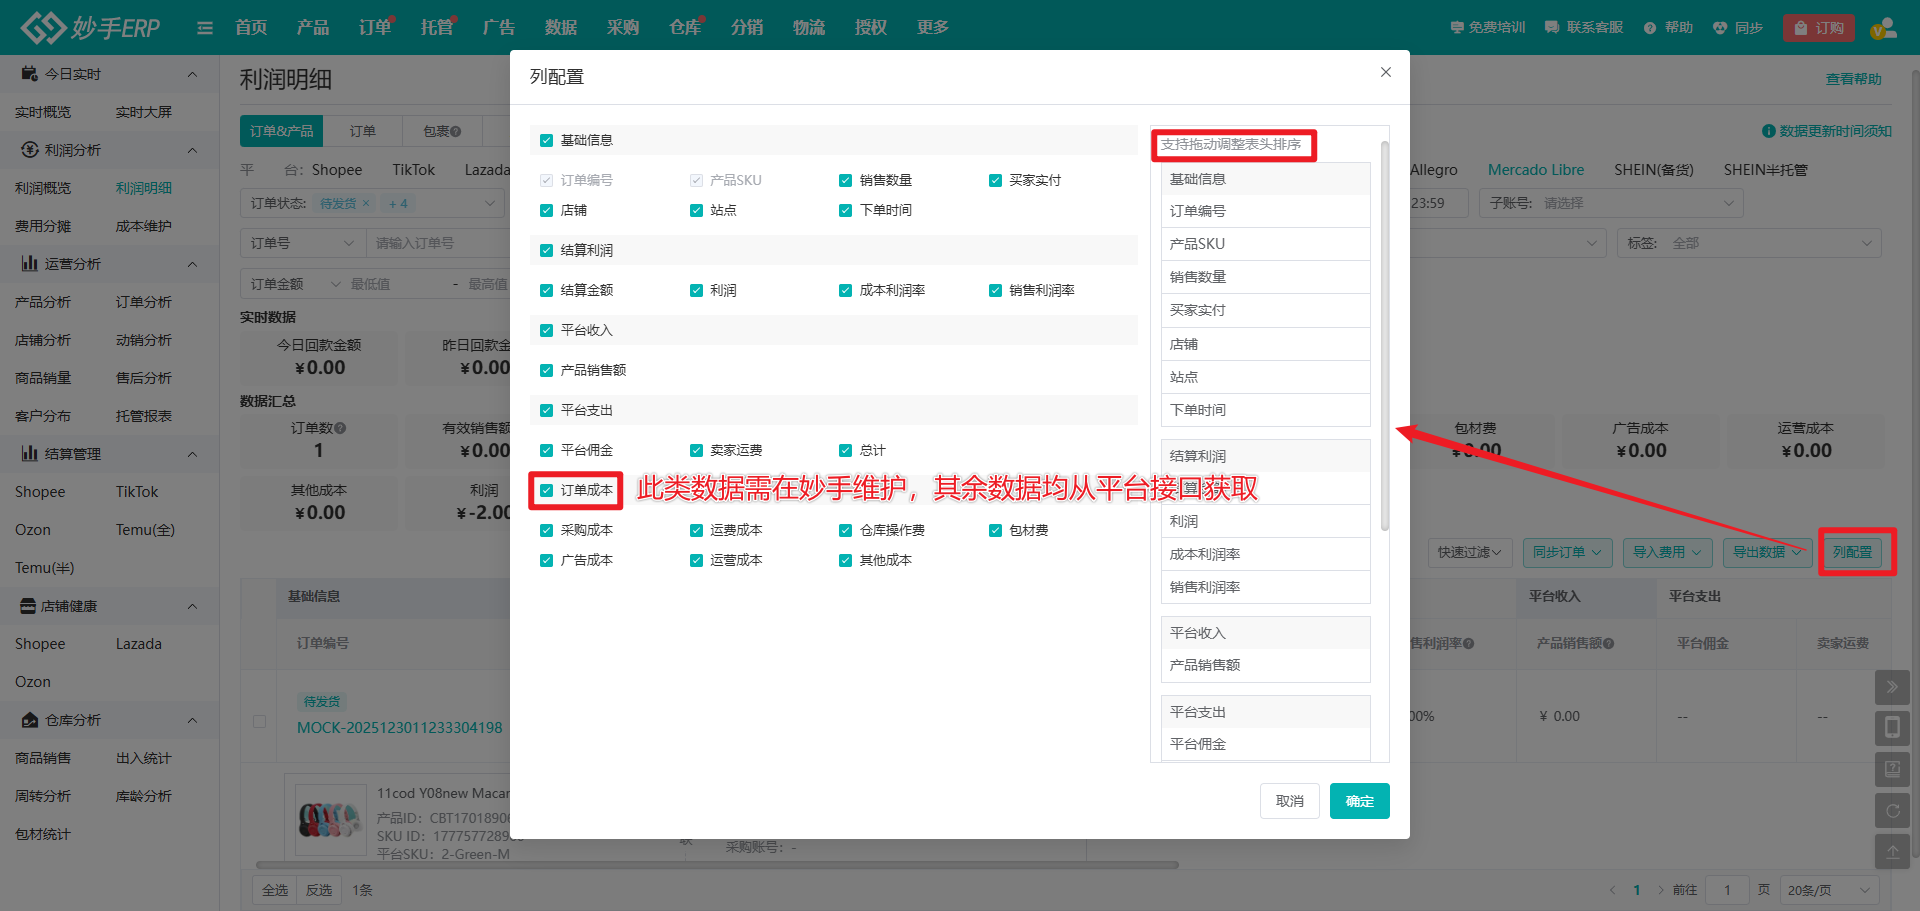The width and height of the screenshot is (1920, 911).
Task: Uncheck the 基础信息 group checkbox
Action: pos(546,141)
